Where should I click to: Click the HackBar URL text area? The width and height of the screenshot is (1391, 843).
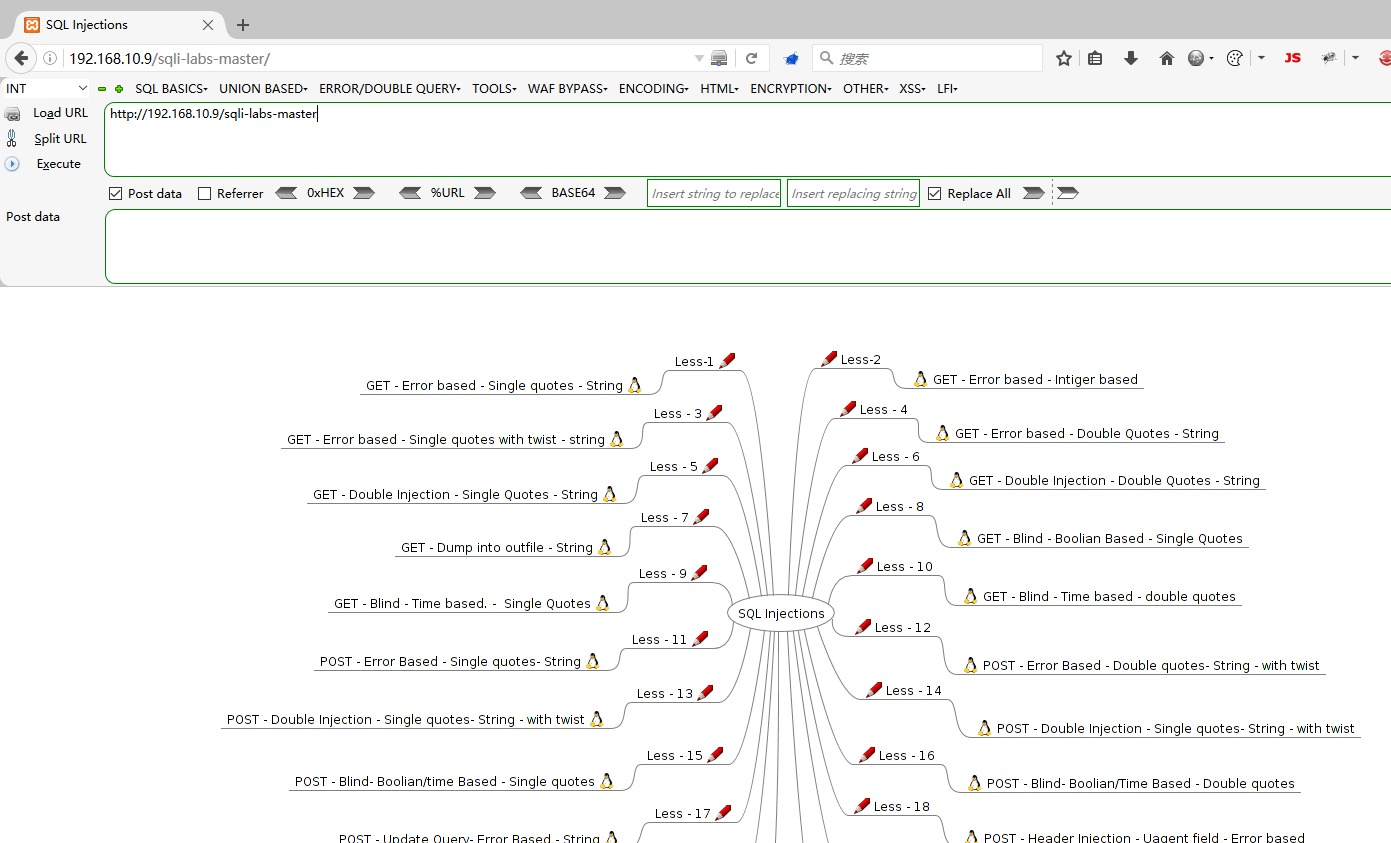click(747, 140)
